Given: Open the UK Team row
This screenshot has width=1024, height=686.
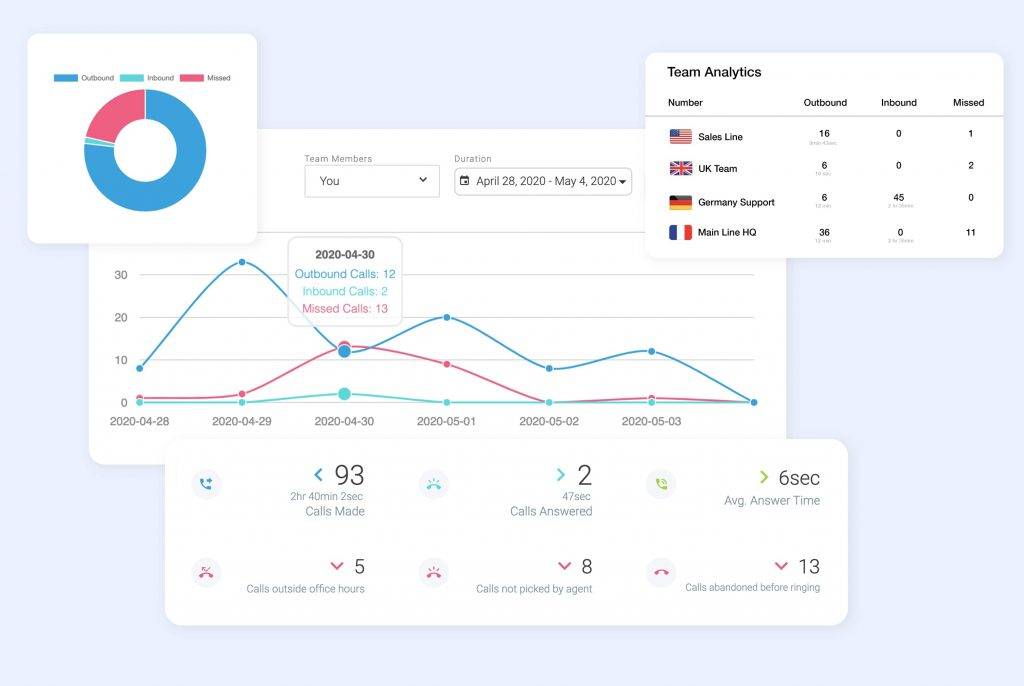Looking at the screenshot, I should [x=717, y=168].
